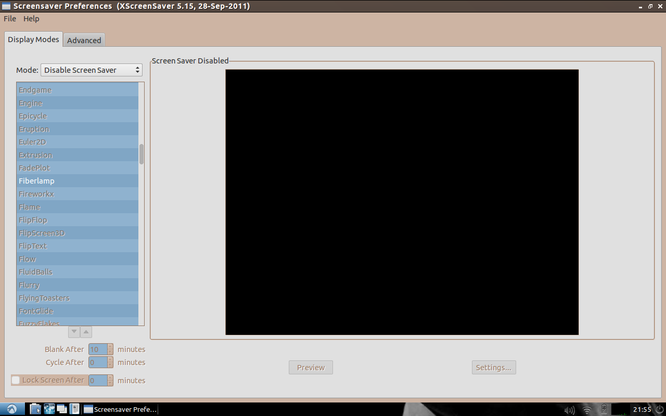
Task: Click the Preview button
Action: (310, 368)
